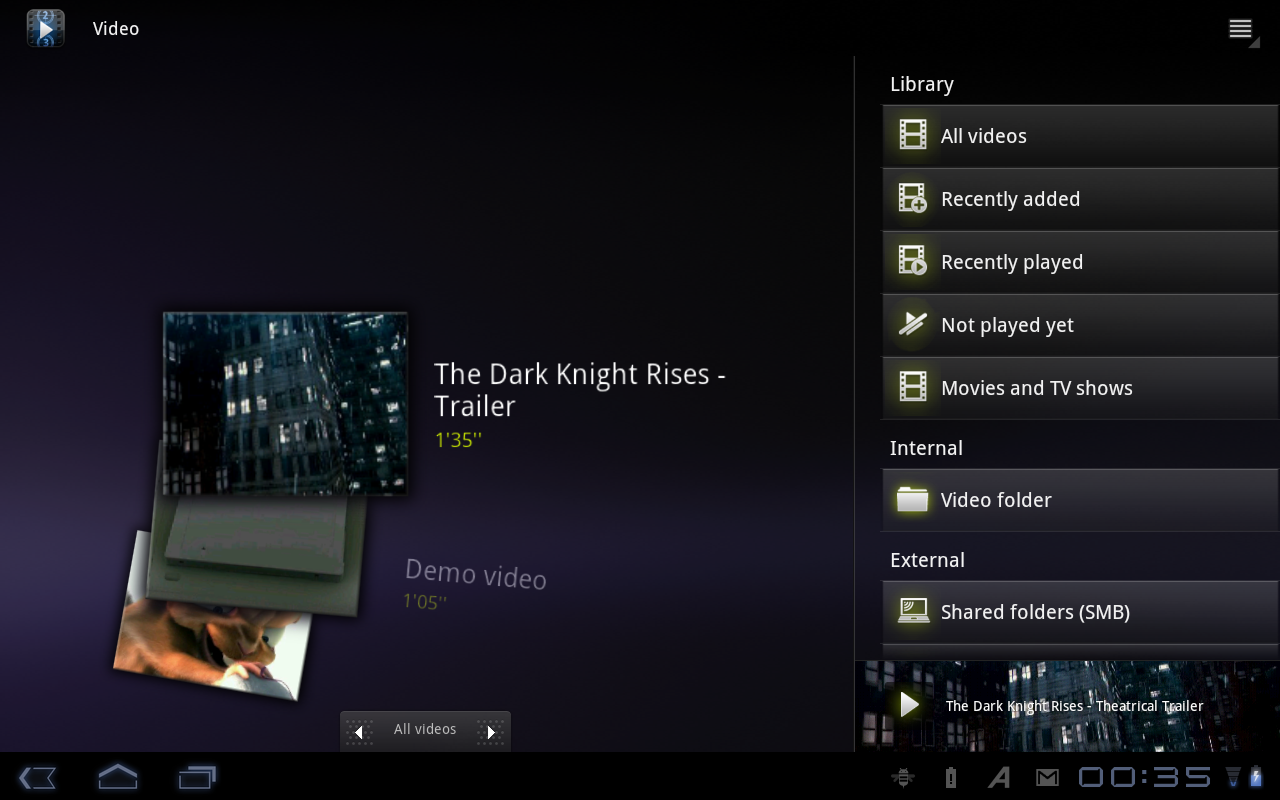Select the All videos film strip icon

912,135
